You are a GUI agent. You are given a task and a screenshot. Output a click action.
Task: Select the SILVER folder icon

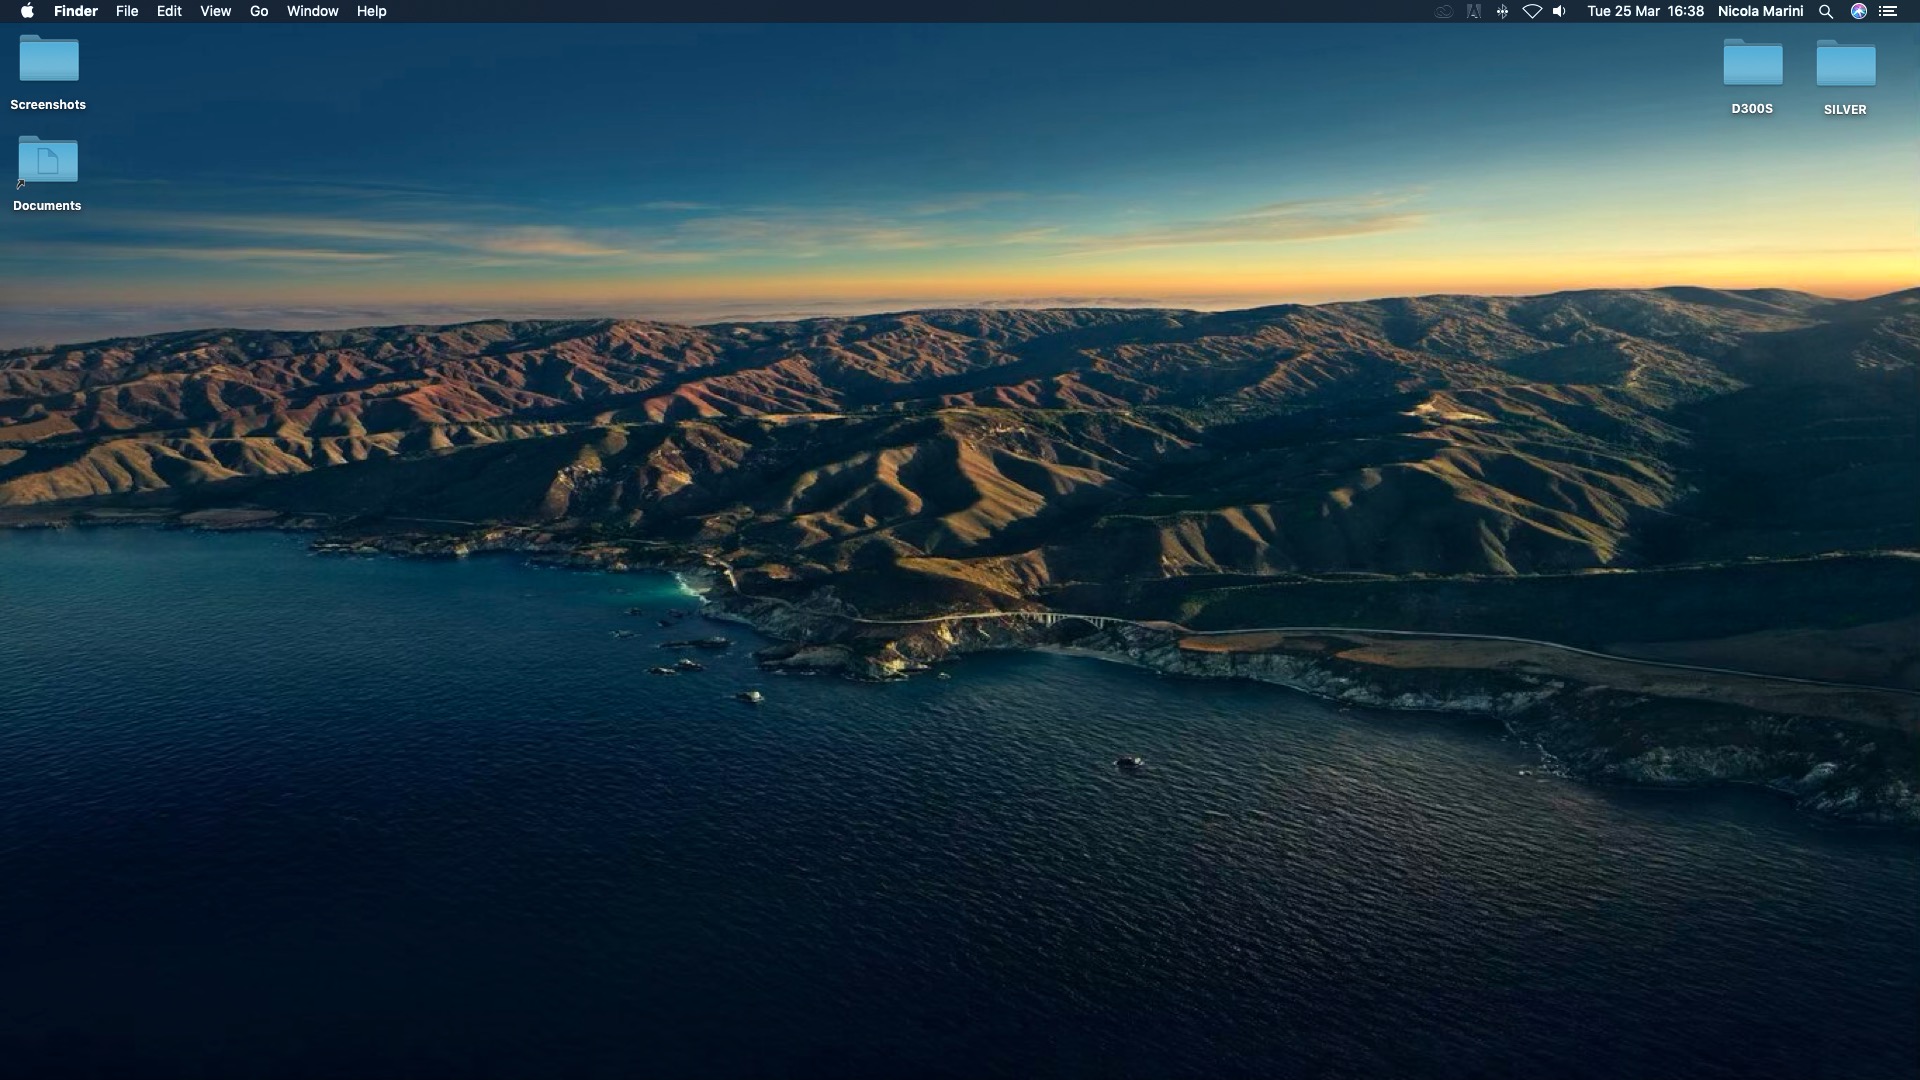1845,63
